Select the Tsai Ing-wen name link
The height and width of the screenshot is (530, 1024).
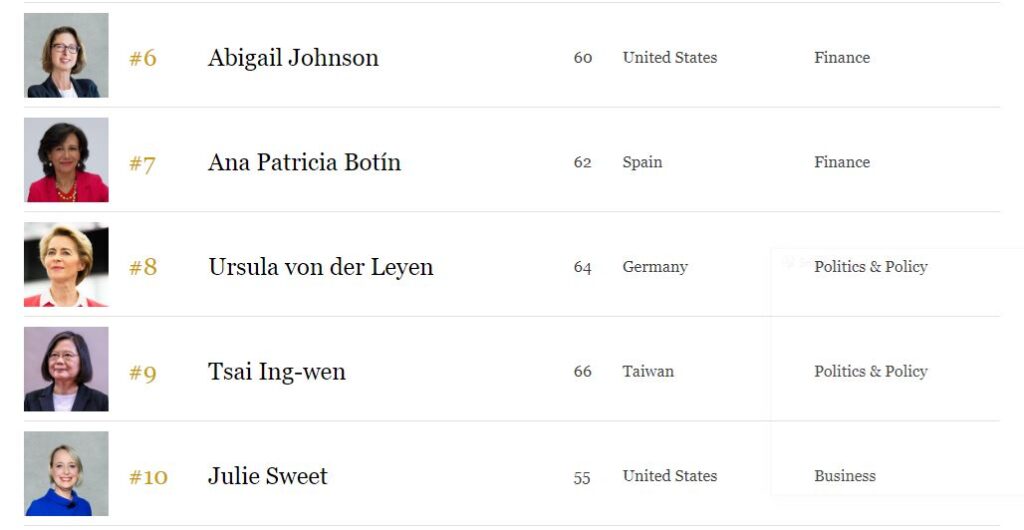pos(276,371)
